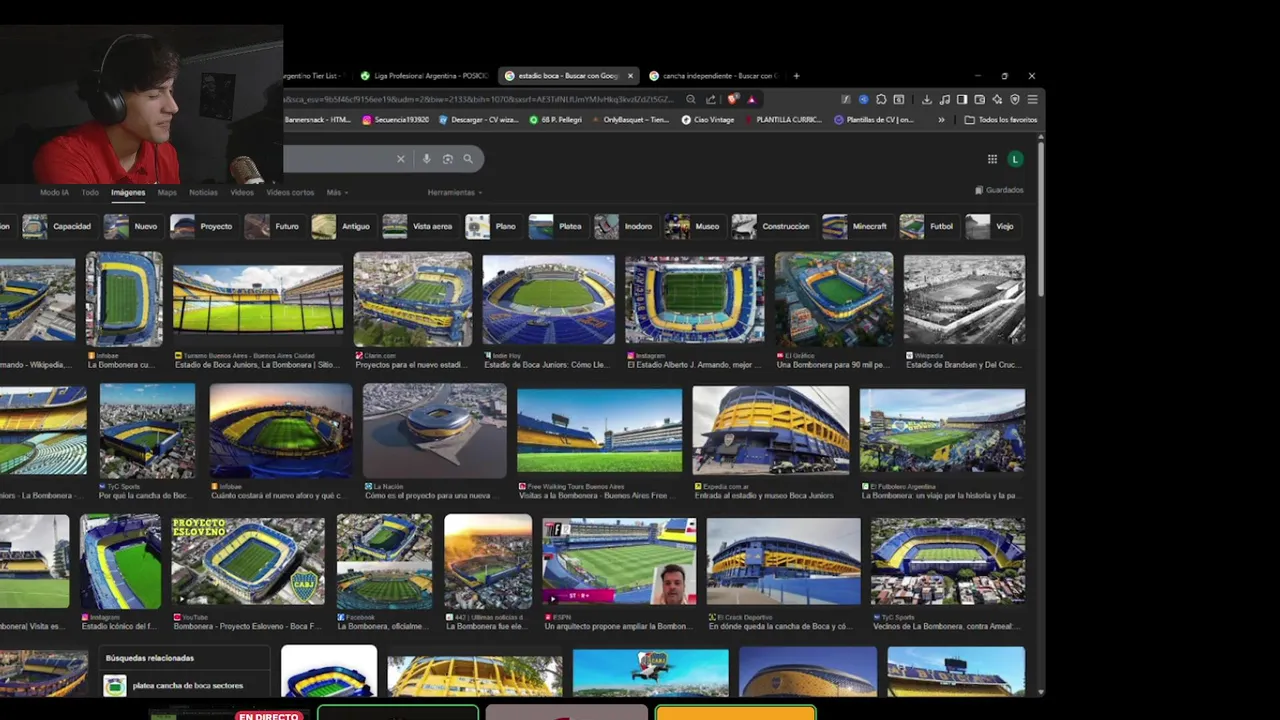The height and width of the screenshot is (720, 1280).
Task: Open the browser hamburger main menu
Action: 1033,99
